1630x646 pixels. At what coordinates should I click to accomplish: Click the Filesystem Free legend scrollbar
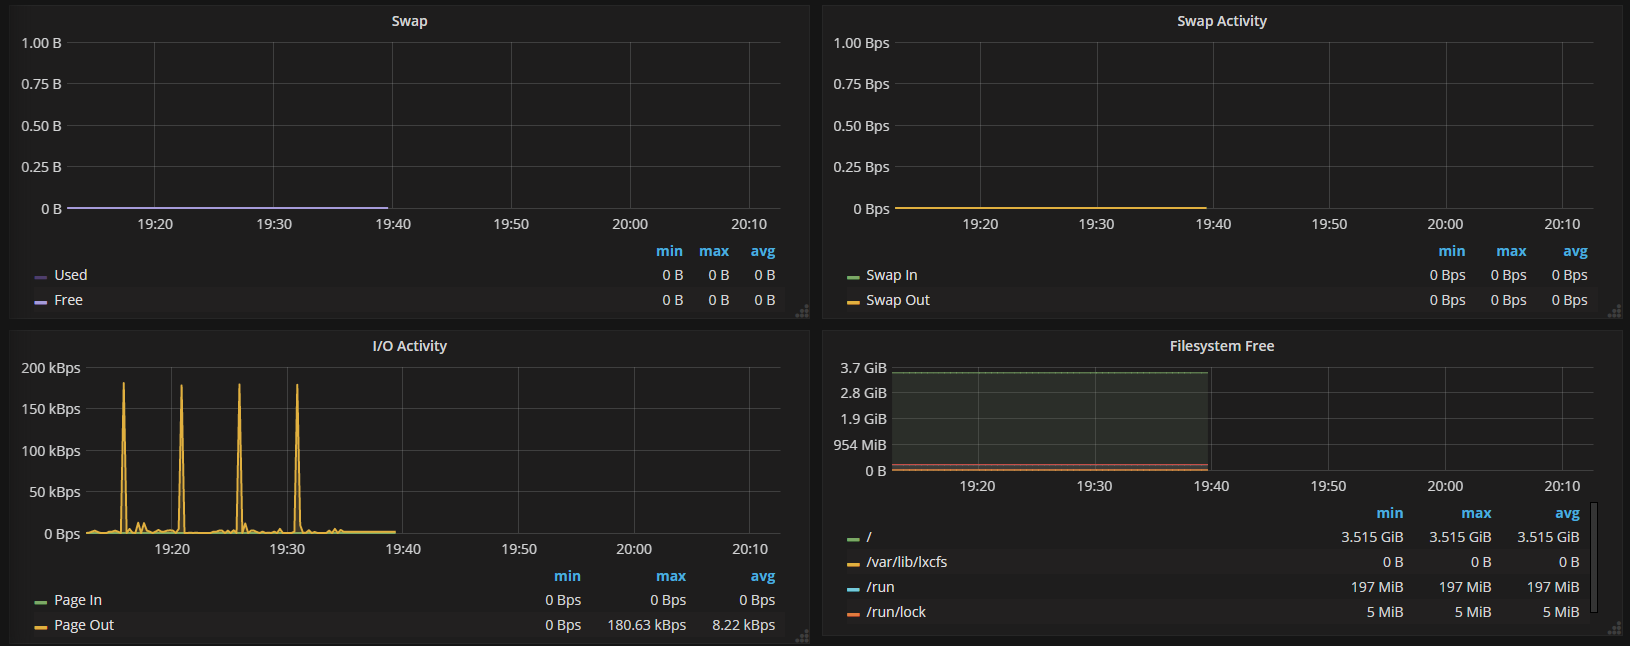pos(1594,557)
